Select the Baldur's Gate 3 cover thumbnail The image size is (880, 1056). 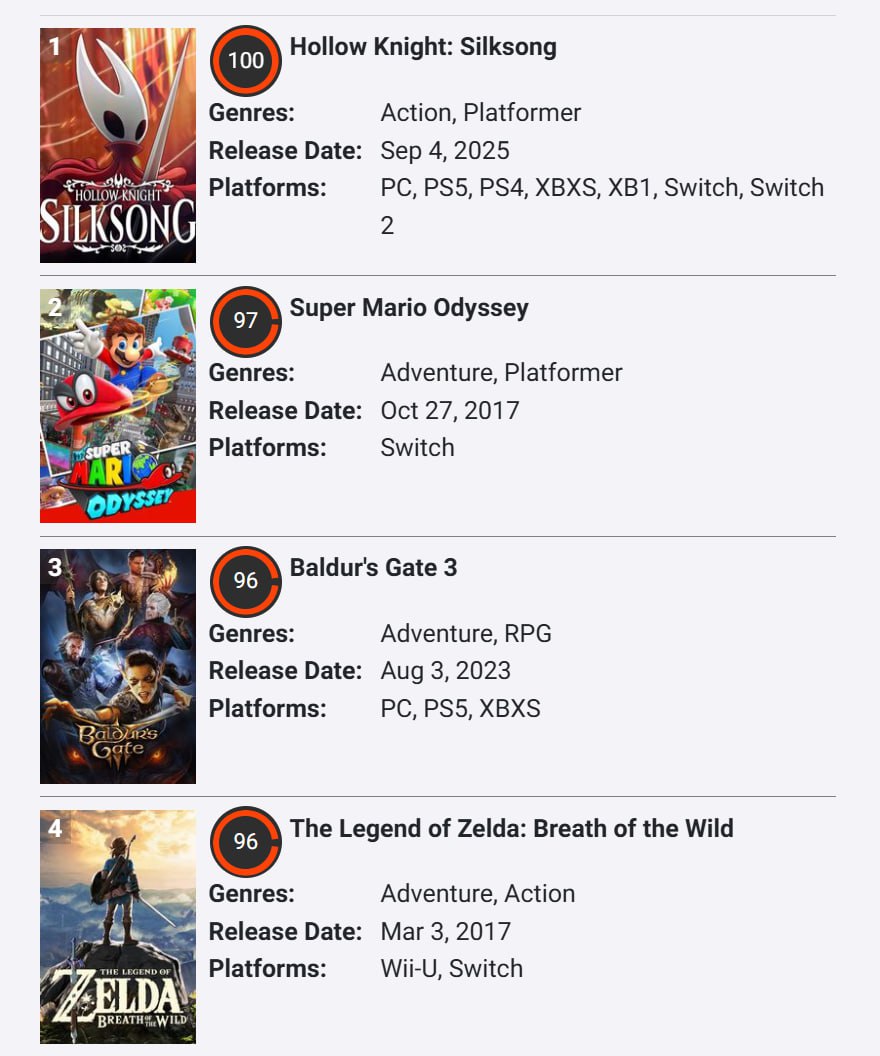[x=118, y=666]
